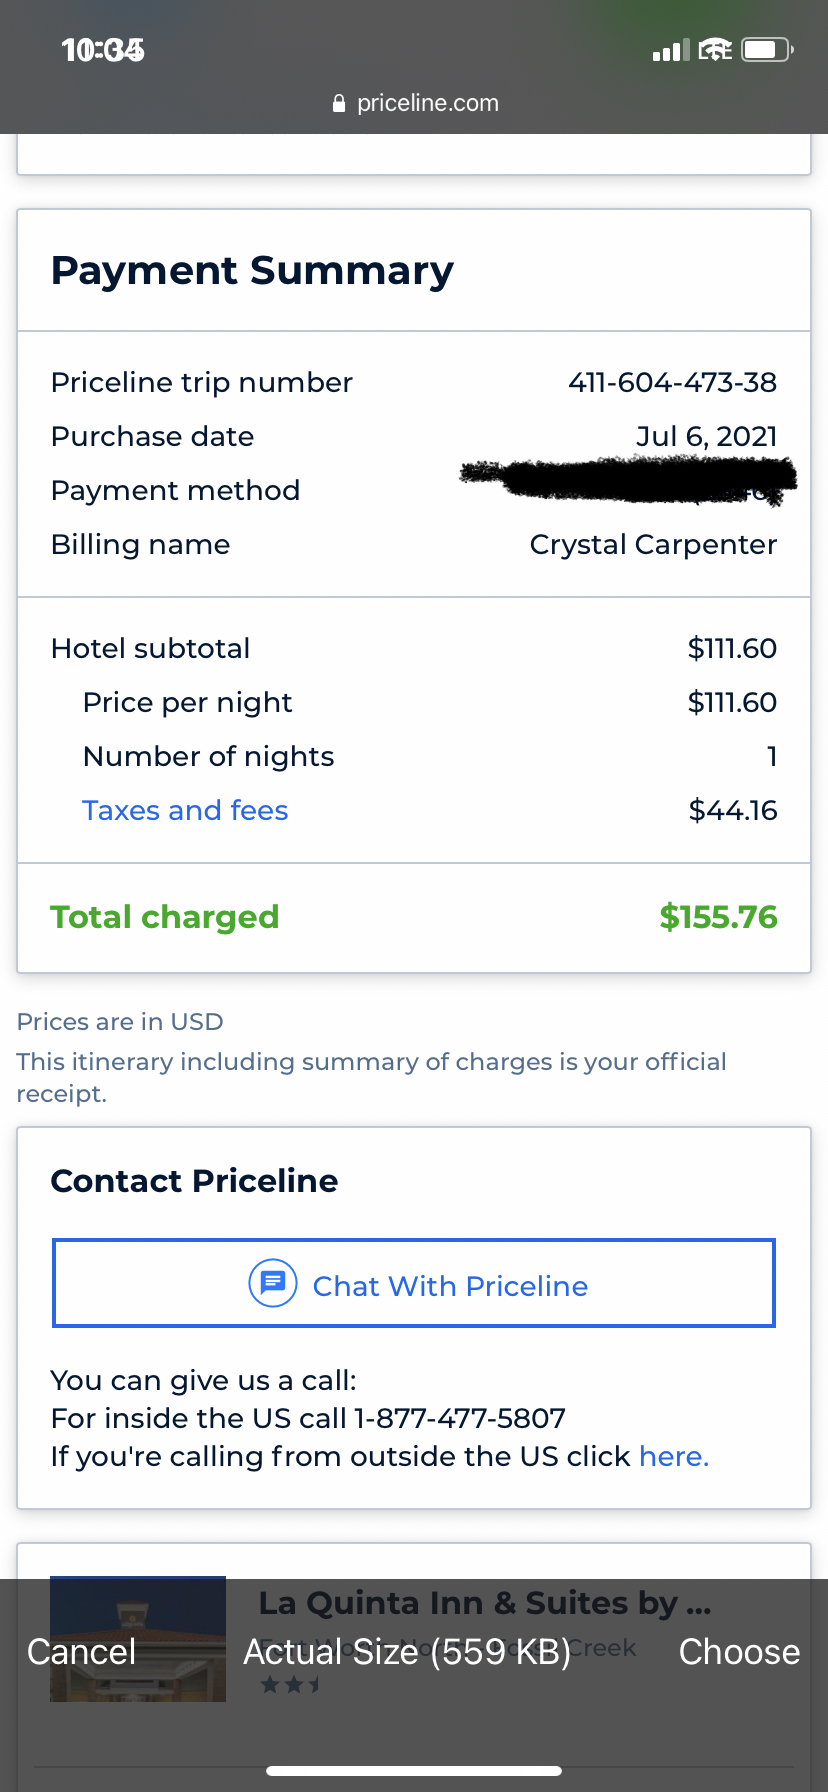Tap the lock icon beside priceline.com
The image size is (828, 1792).
coord(339,103)
